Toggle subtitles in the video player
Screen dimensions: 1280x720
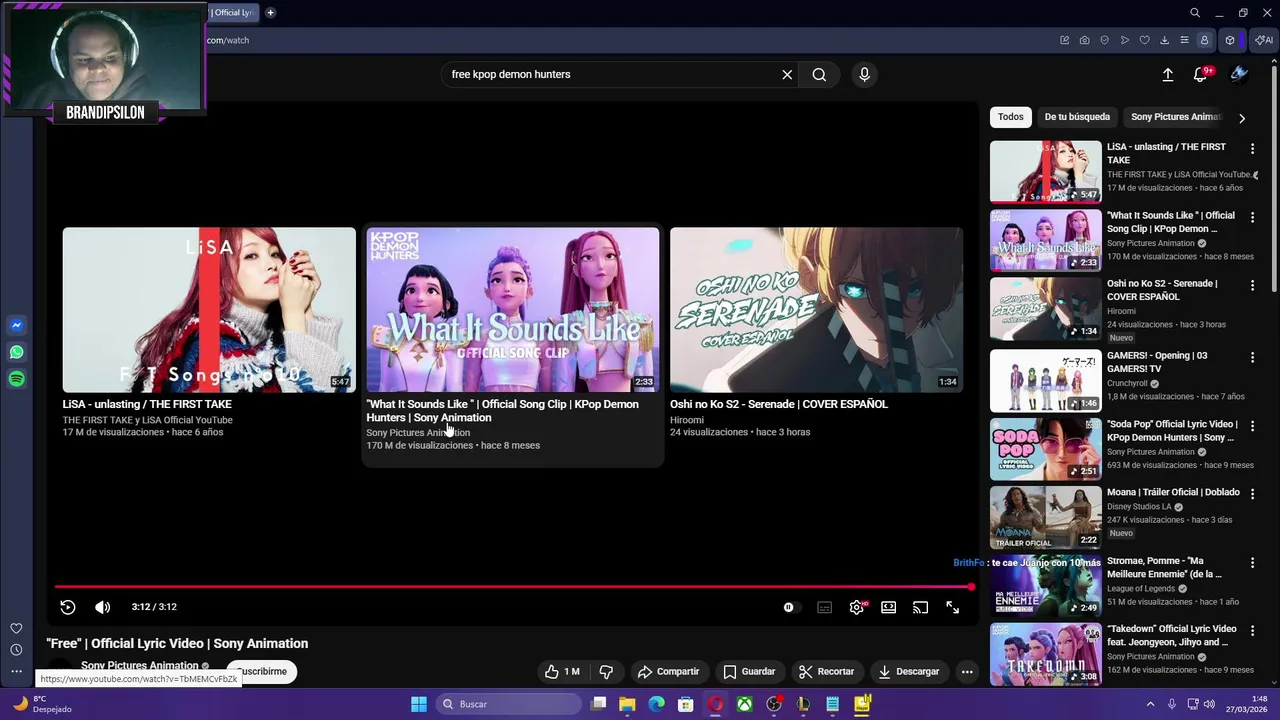[824, 607]
